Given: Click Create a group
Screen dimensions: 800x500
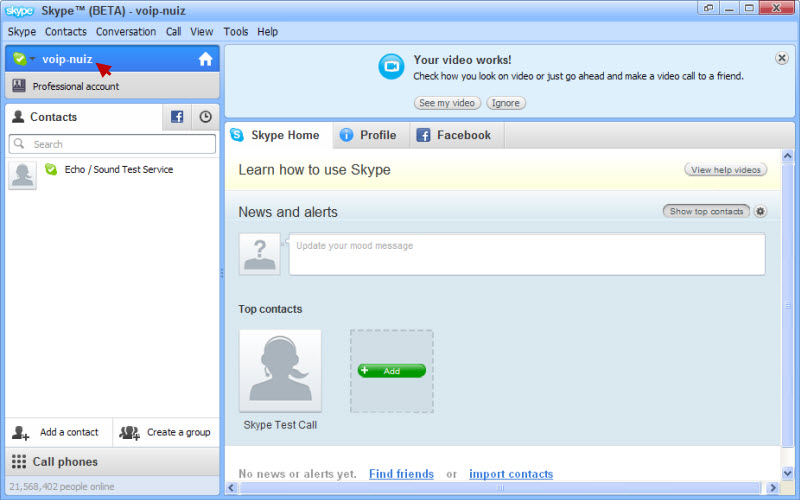Looking at the screenshot, I should point(166,432).
